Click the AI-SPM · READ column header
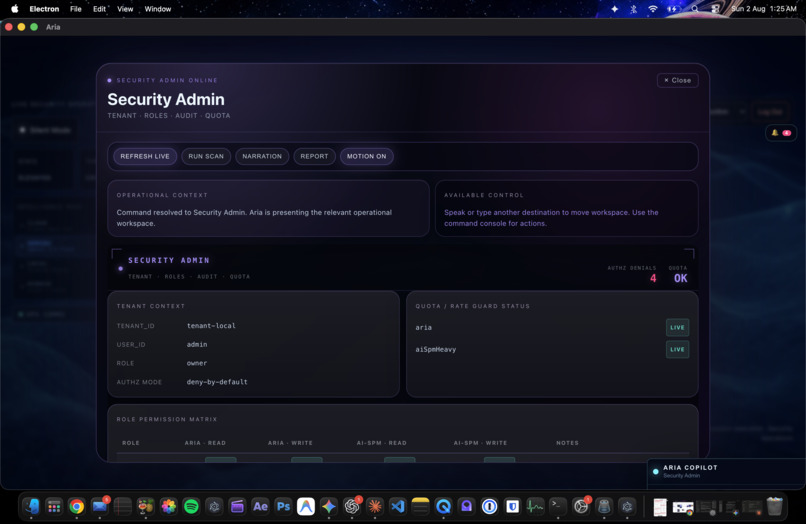Image resolution: width=806 pixels, height=524 pixels. tap(382, 443)
